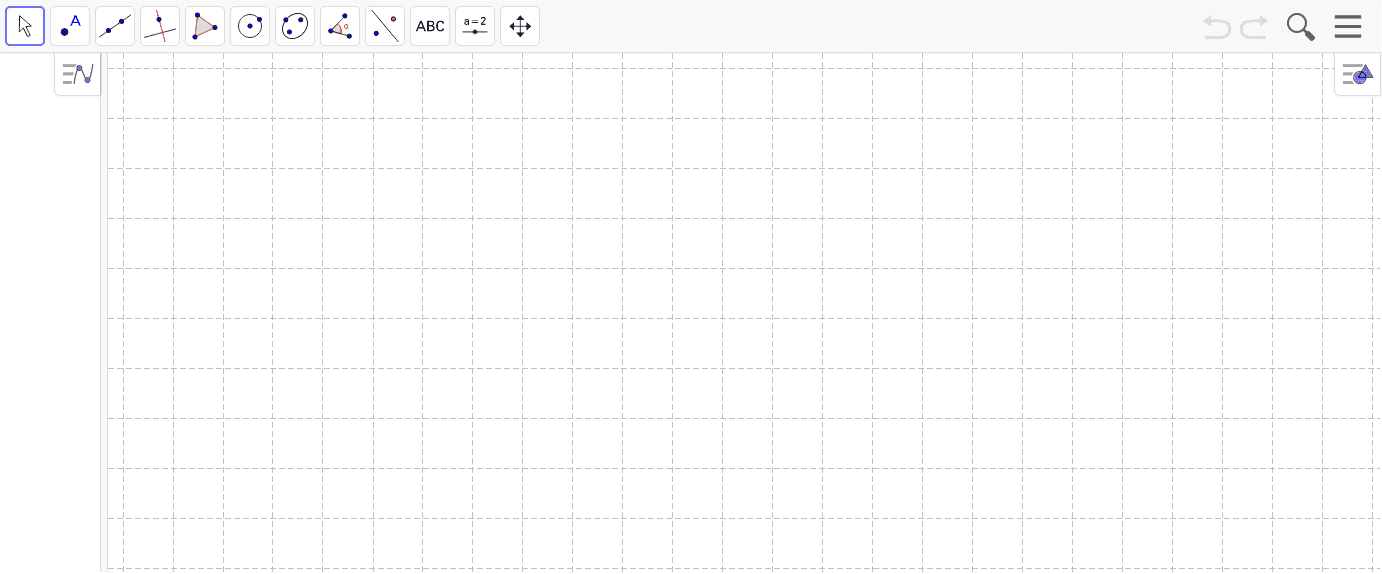The height and width of the screenshot is (574, 1382).
Task: Choose Circle with Center through Point tool
Action: click(x=250, y=26)
